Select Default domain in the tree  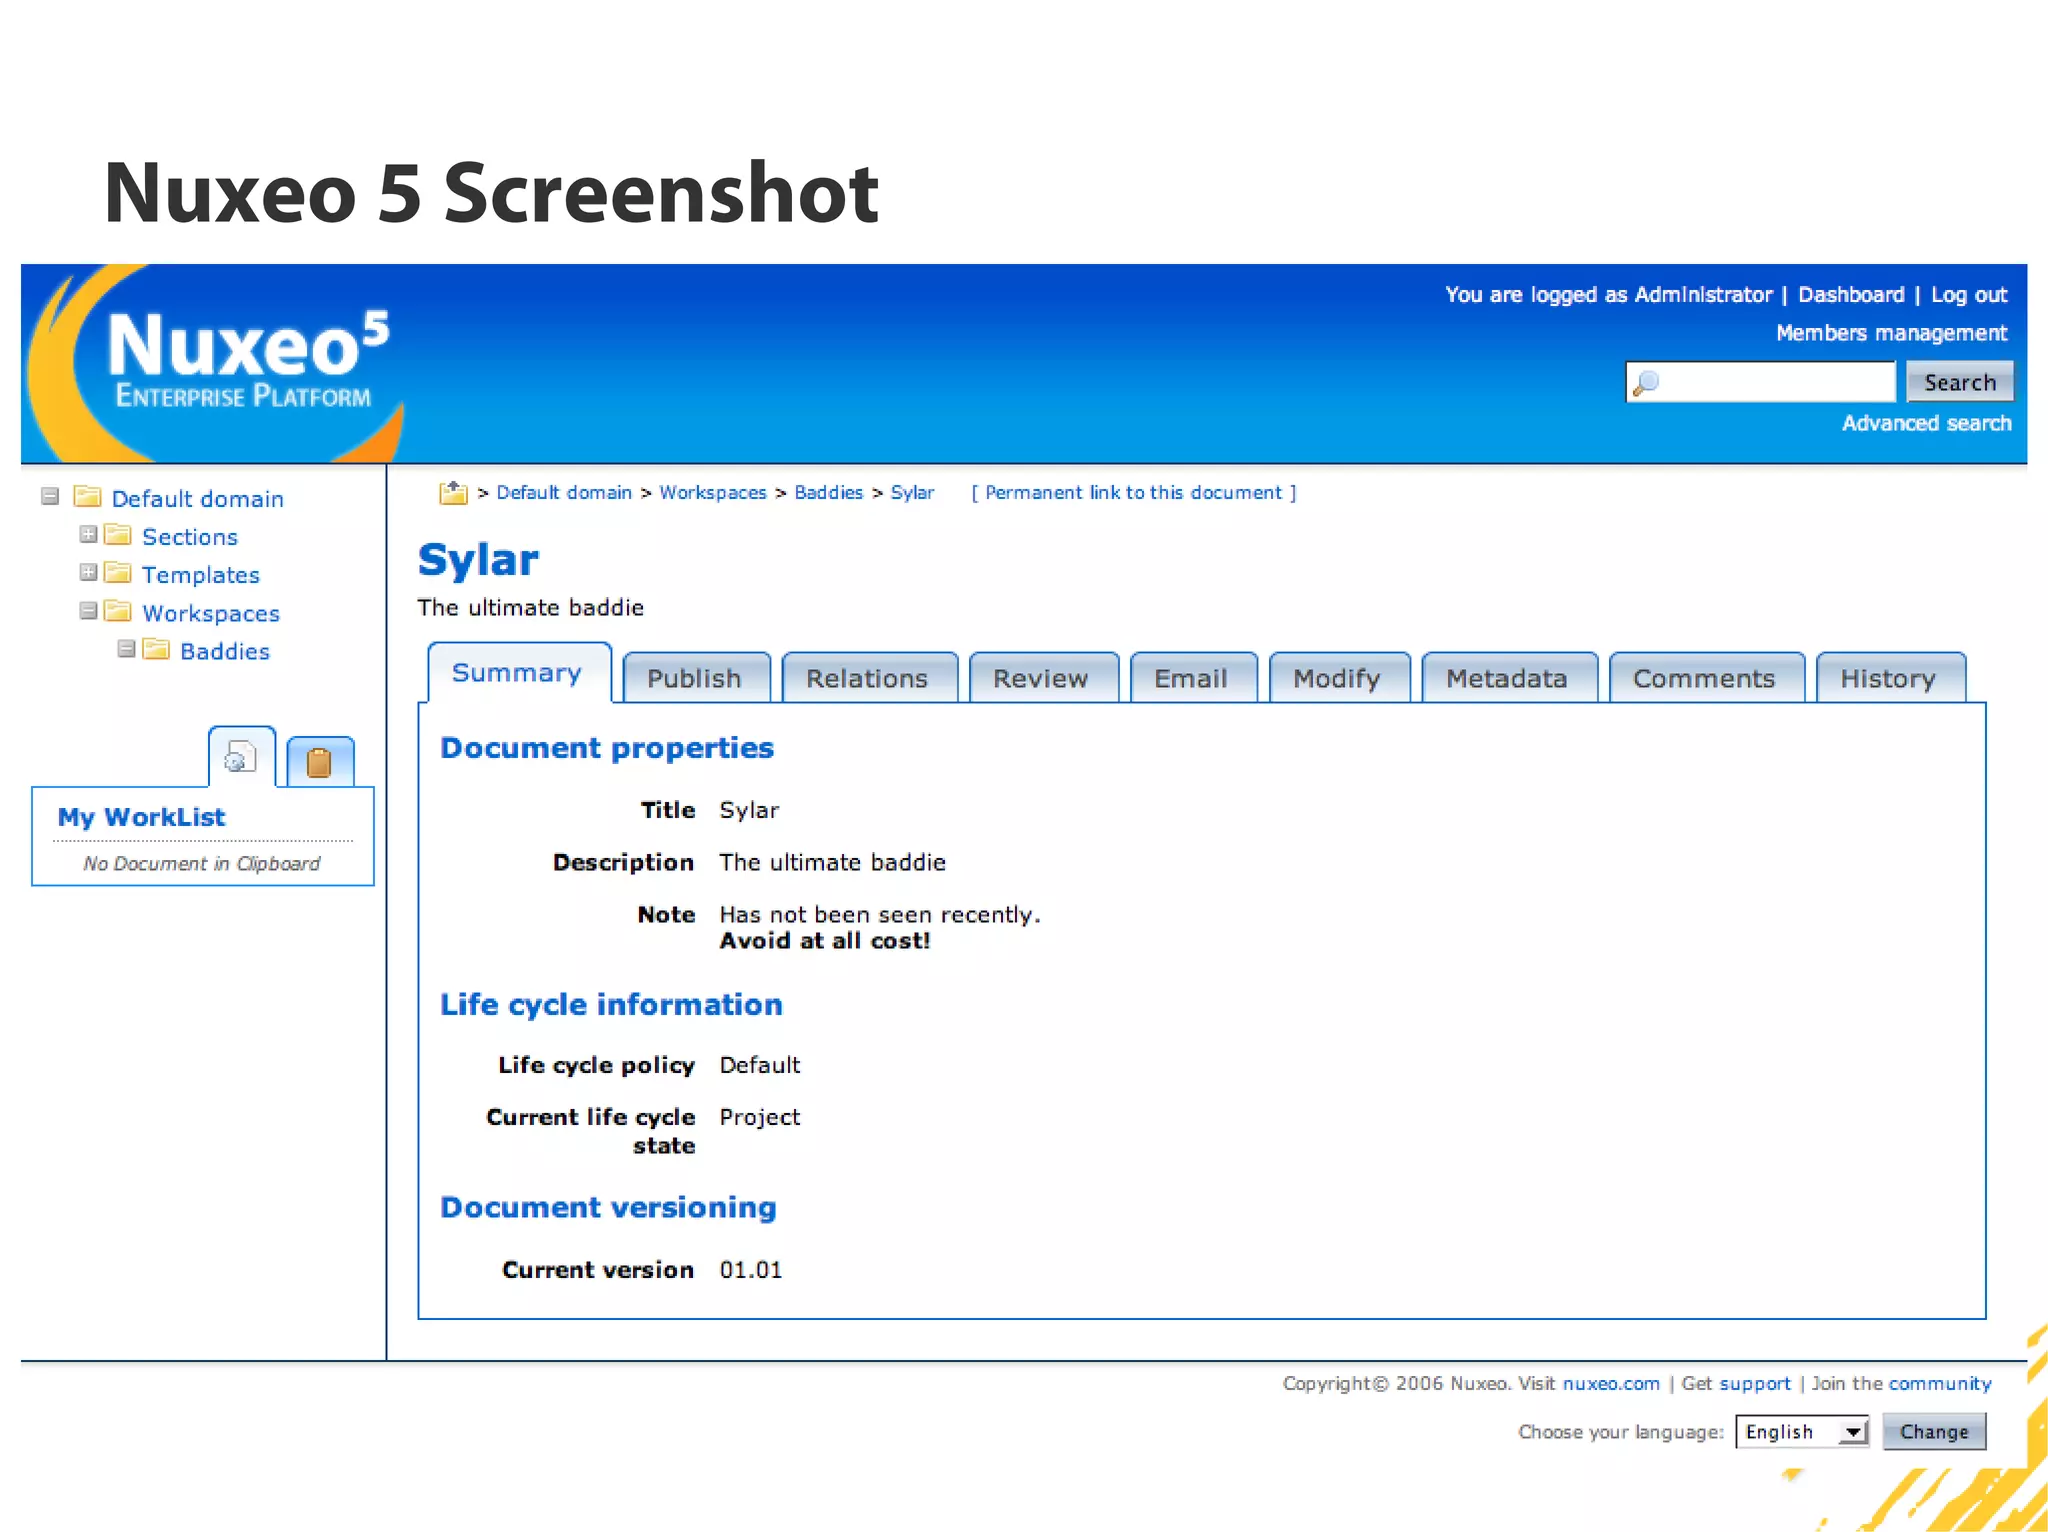pyautogui.click(x=197, y=498)
